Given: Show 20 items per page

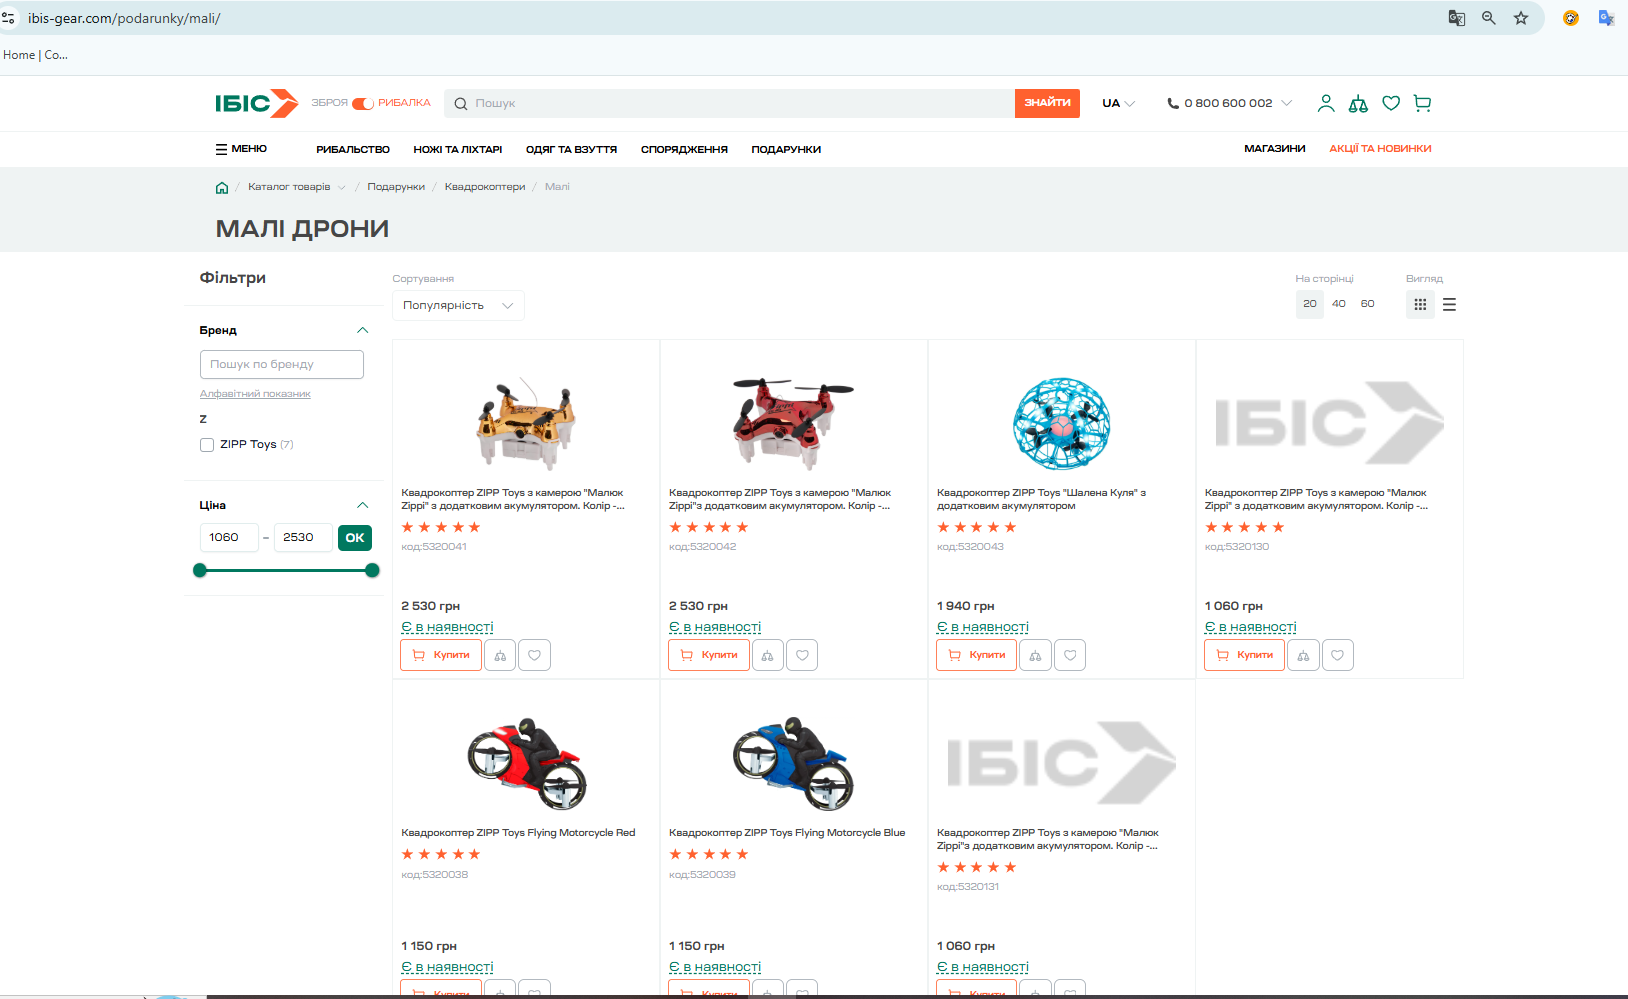Looking at the screenshot, I should pyautogui.click(x=1310, y=304).
